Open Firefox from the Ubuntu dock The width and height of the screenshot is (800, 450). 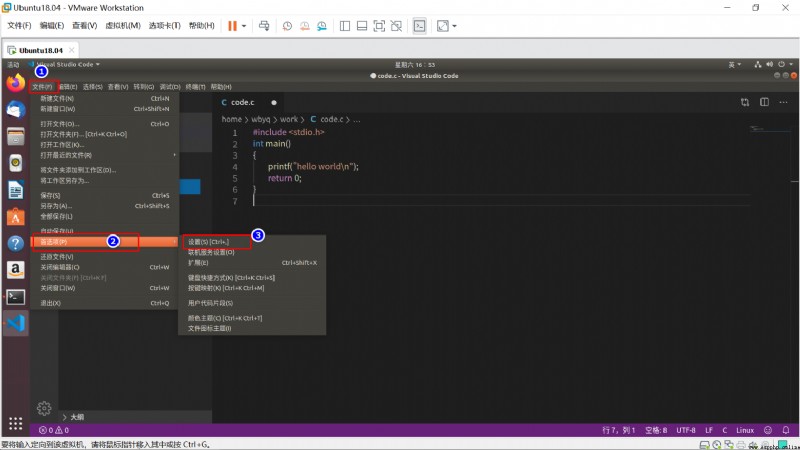click(15, 83)
